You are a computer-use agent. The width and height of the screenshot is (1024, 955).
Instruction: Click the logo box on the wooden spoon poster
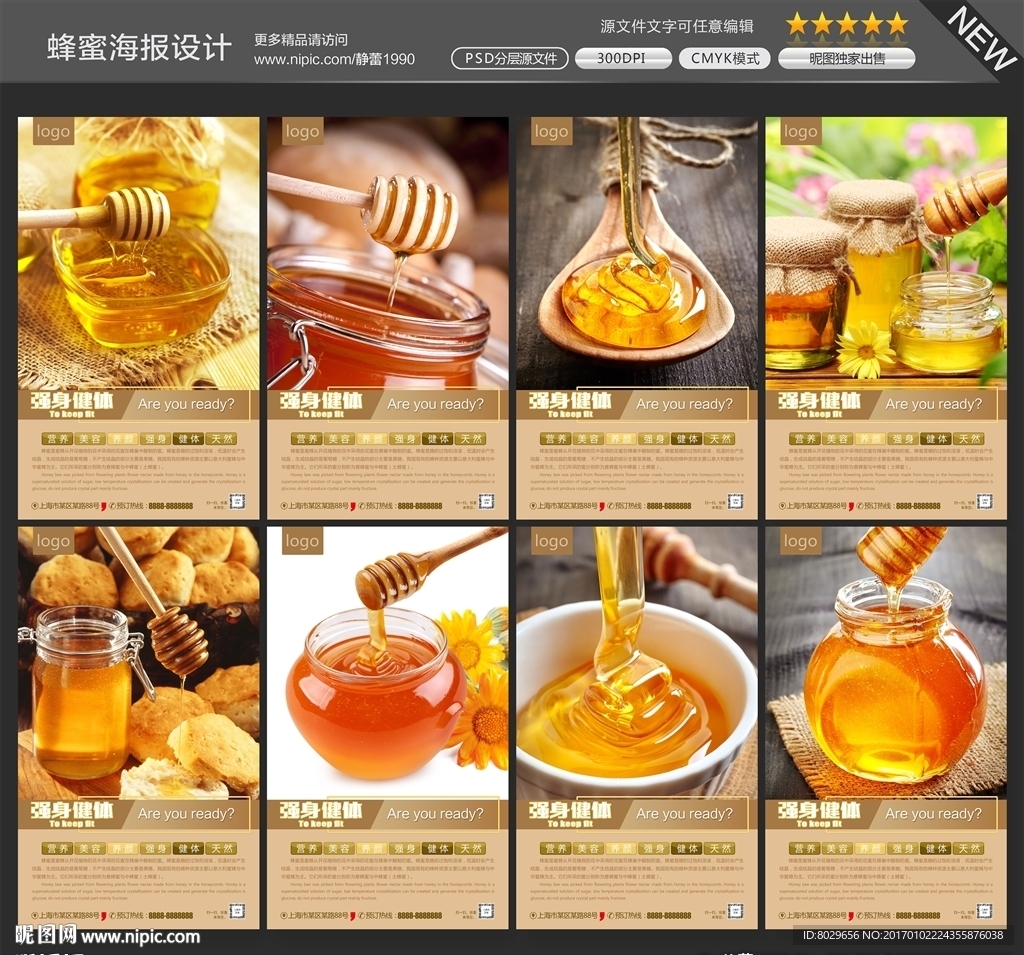point(552,131)
